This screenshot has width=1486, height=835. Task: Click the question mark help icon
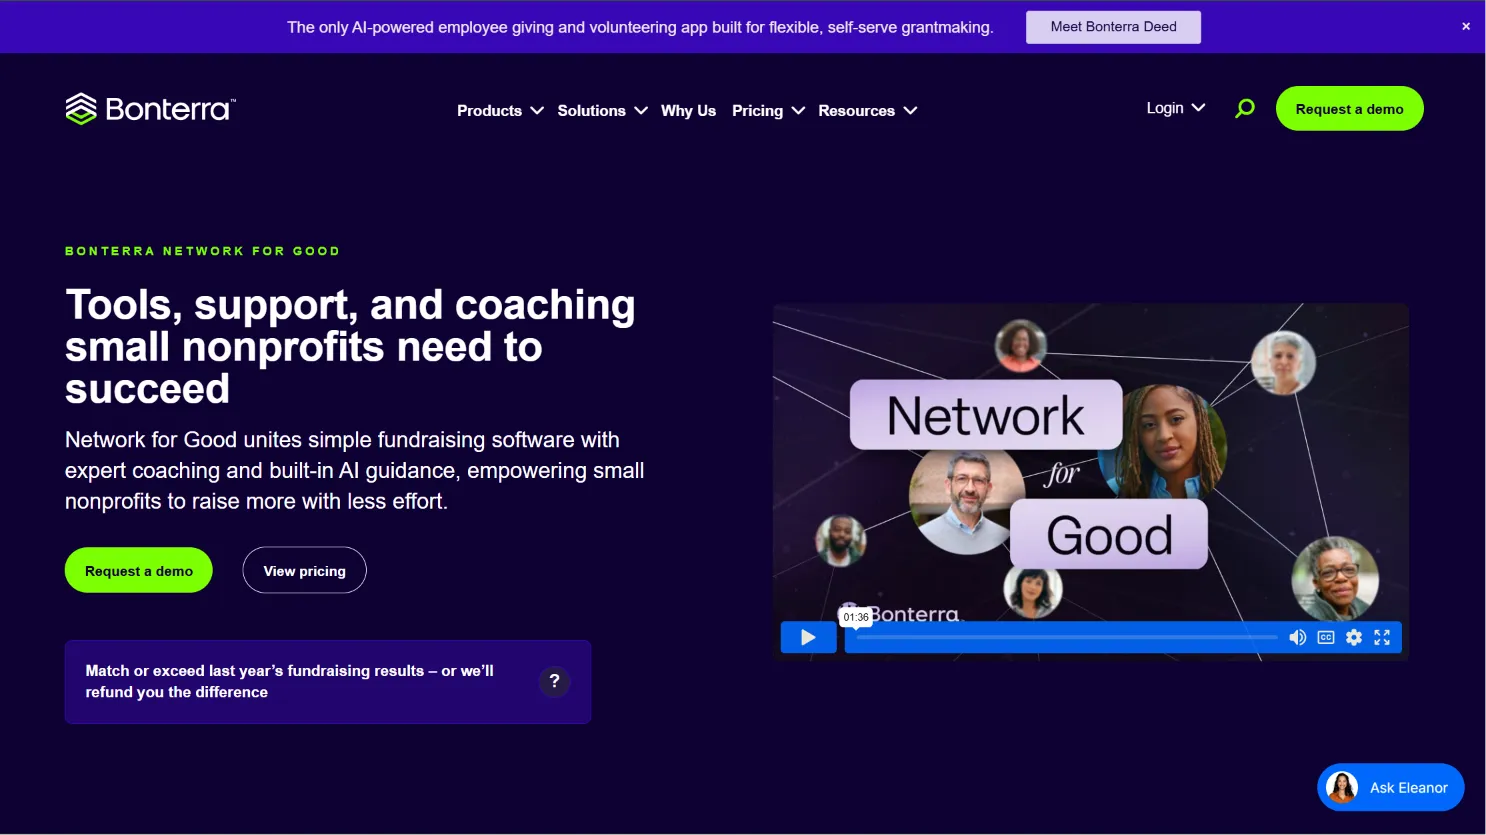[555, 681]
